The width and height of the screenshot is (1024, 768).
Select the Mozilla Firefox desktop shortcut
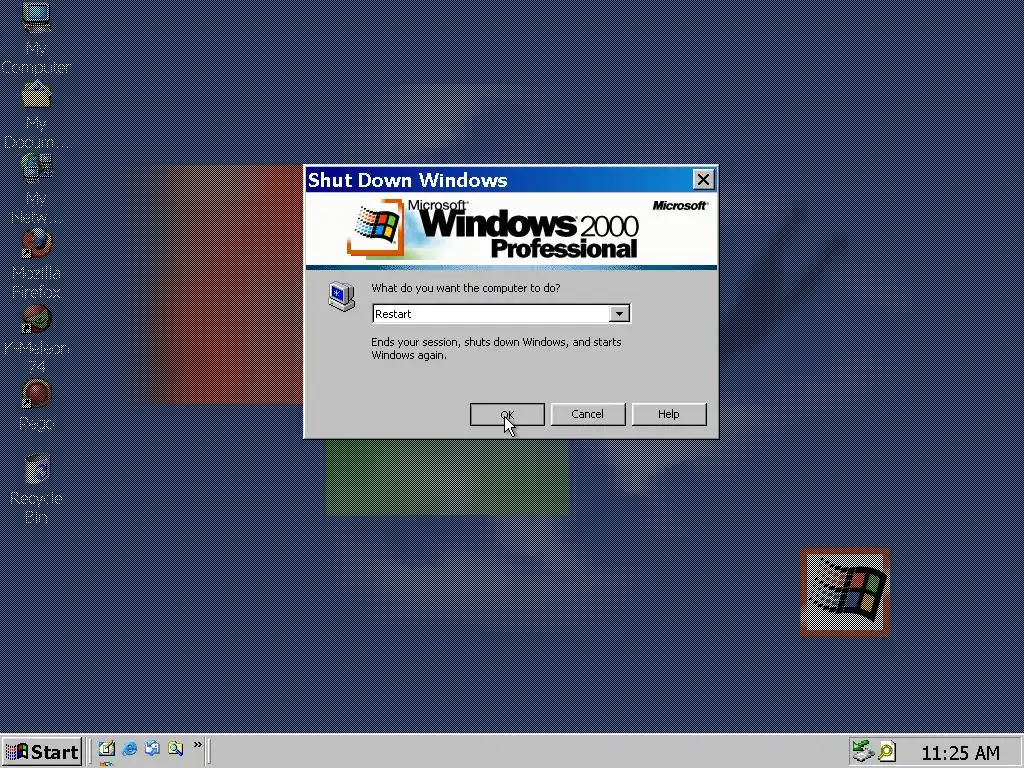click(x=36, y=264)
